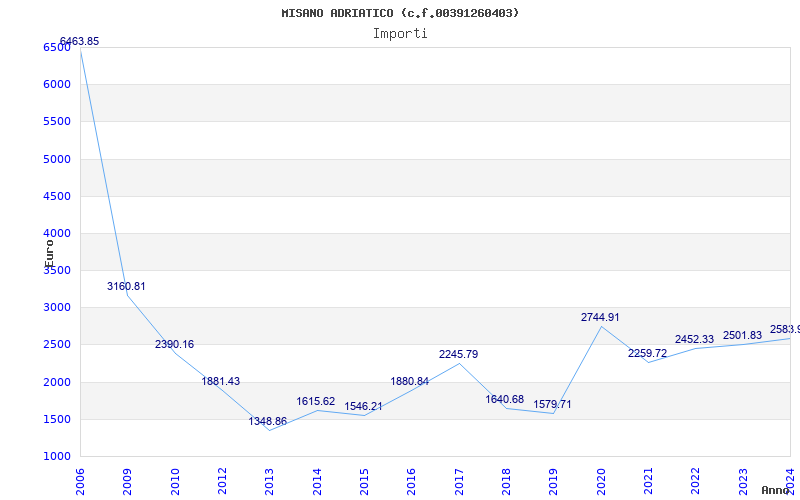The image size is (800, 500).
Task: Click y-axis value 1000
Action: pyautogui.click(x=57, y=457)
